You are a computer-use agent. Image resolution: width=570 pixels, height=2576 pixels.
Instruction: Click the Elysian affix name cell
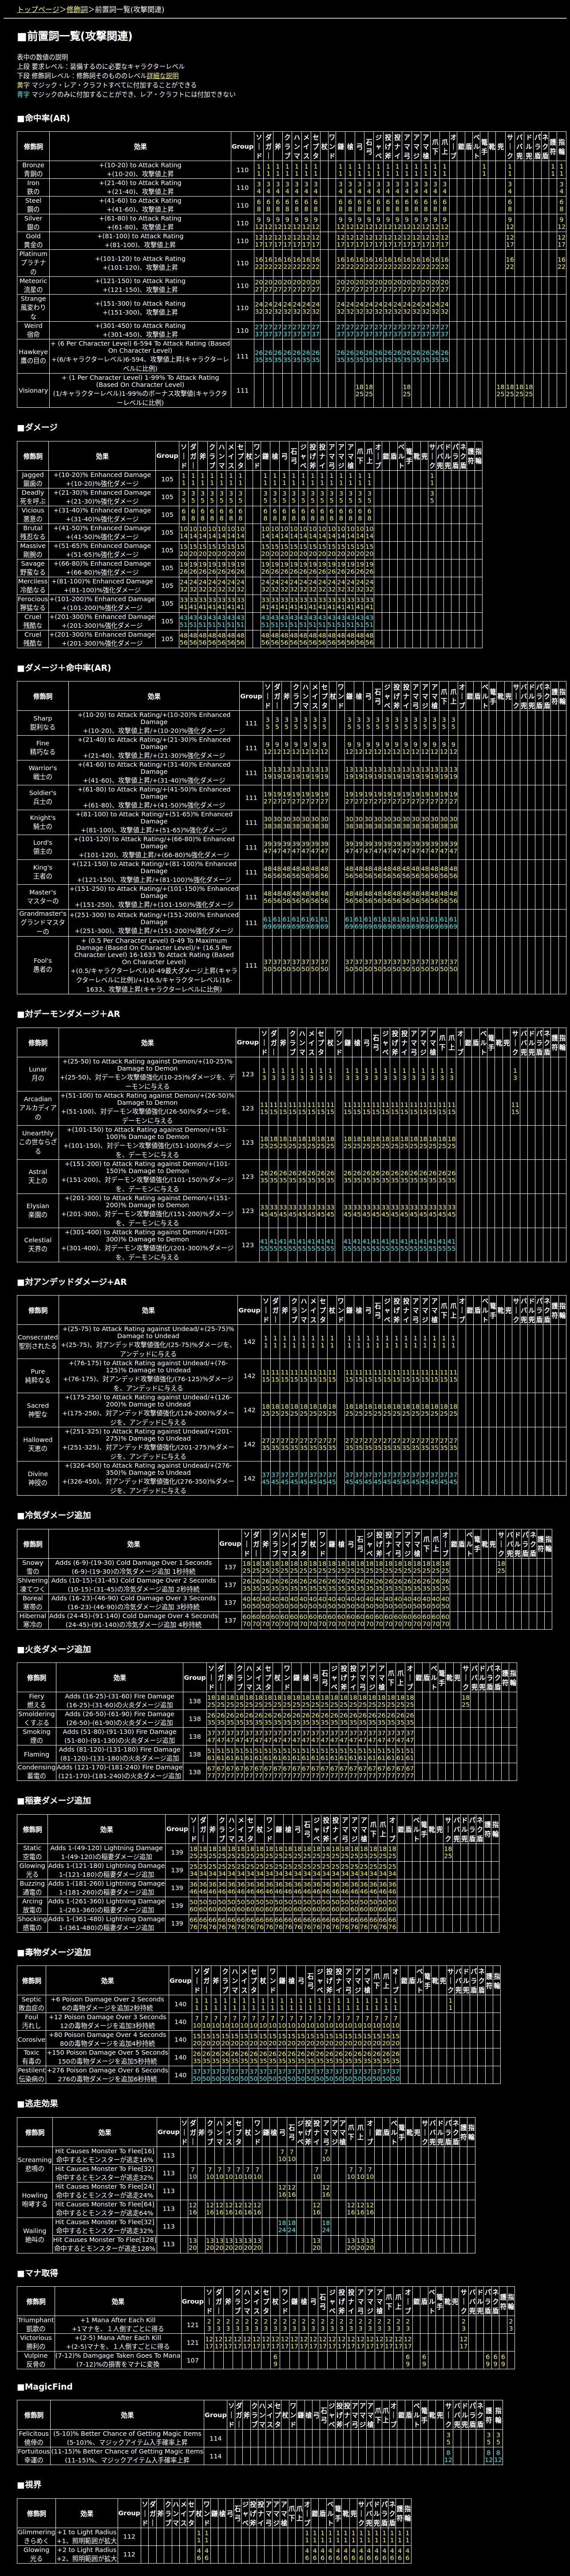[x=38, y=1211]
